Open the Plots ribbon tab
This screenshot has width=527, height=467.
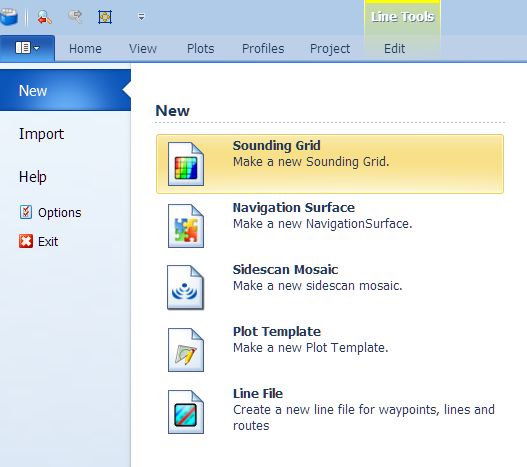(x=201, y=49)
